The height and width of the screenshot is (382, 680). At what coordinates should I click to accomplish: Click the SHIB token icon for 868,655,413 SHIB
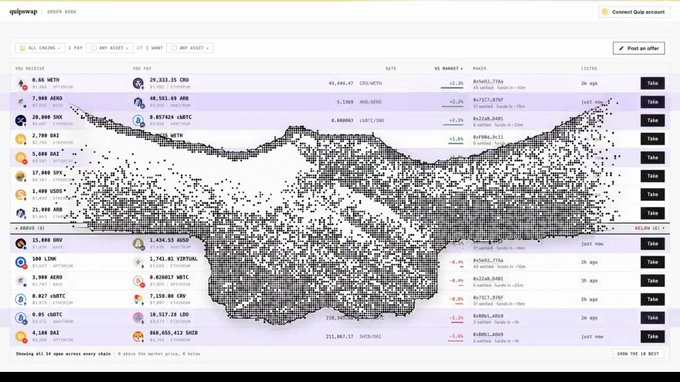coord(138,336)
